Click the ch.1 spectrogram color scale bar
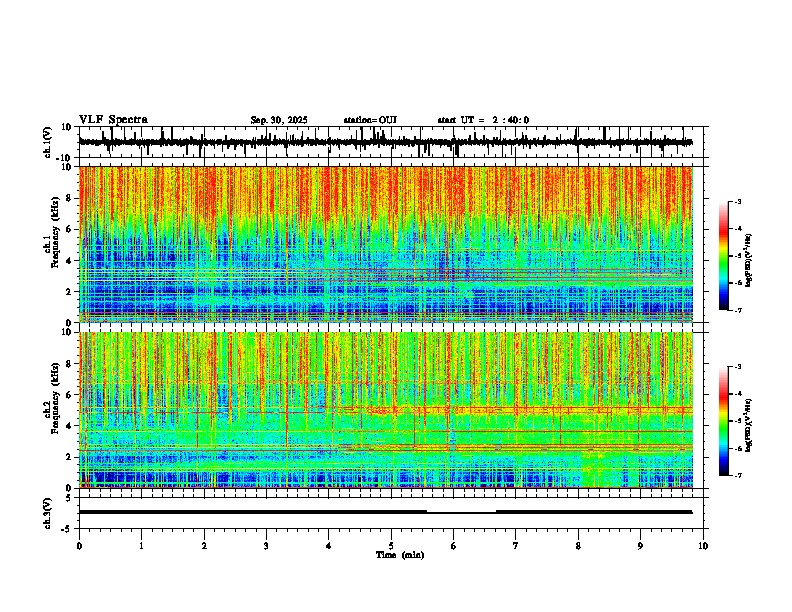792x612 pixels. pyautogui.click(x=724, y=256)
